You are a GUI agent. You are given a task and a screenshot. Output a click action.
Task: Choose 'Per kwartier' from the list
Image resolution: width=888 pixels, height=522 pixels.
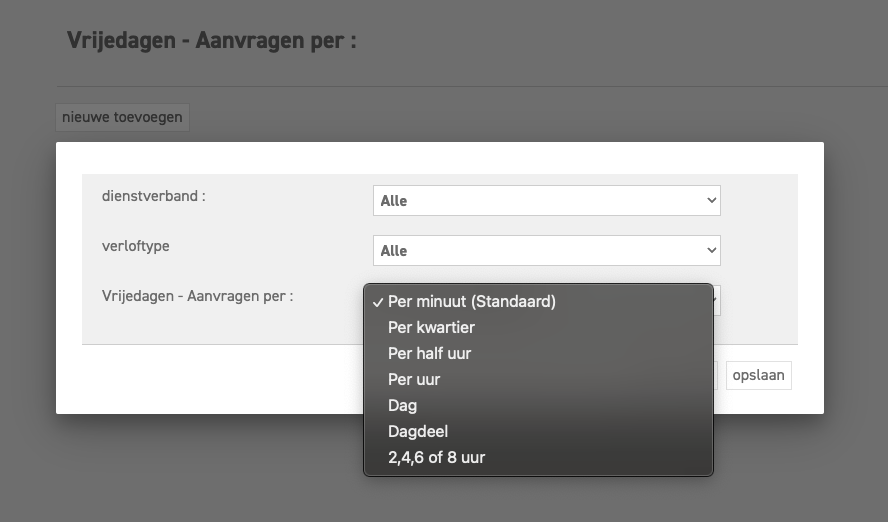point(431,327)
